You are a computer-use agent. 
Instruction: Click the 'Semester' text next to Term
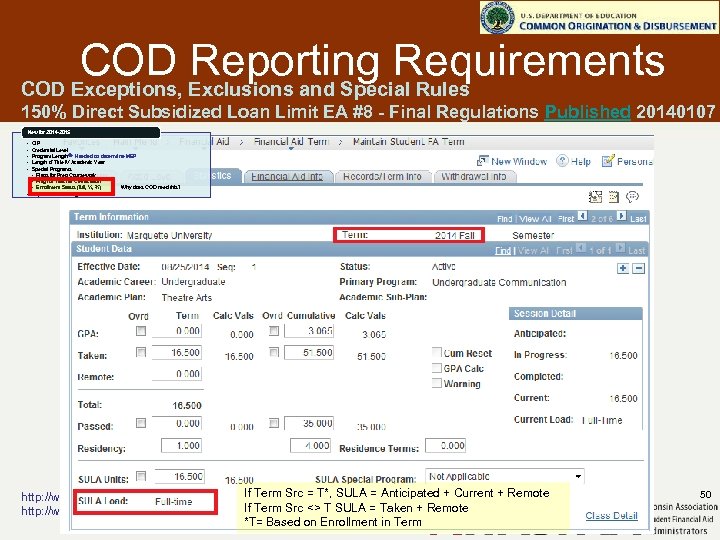533,236
